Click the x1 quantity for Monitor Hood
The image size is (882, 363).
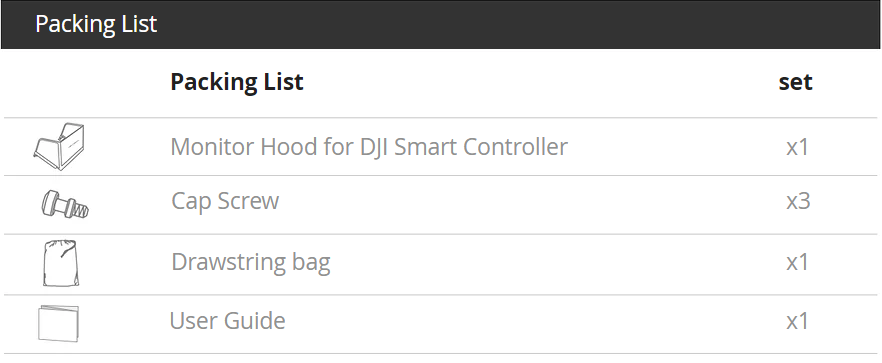798,147
